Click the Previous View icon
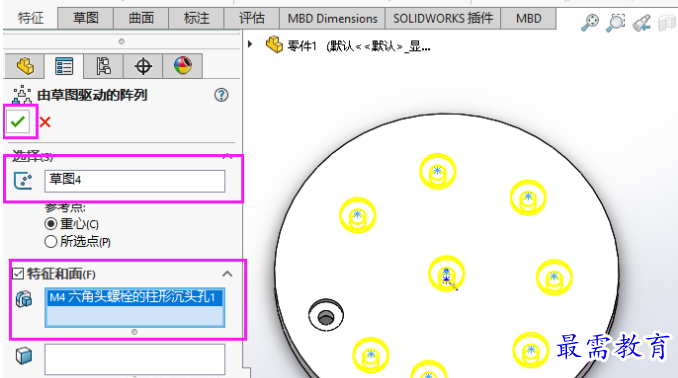The height and width of the screenshot is (378, 678). 642,22
